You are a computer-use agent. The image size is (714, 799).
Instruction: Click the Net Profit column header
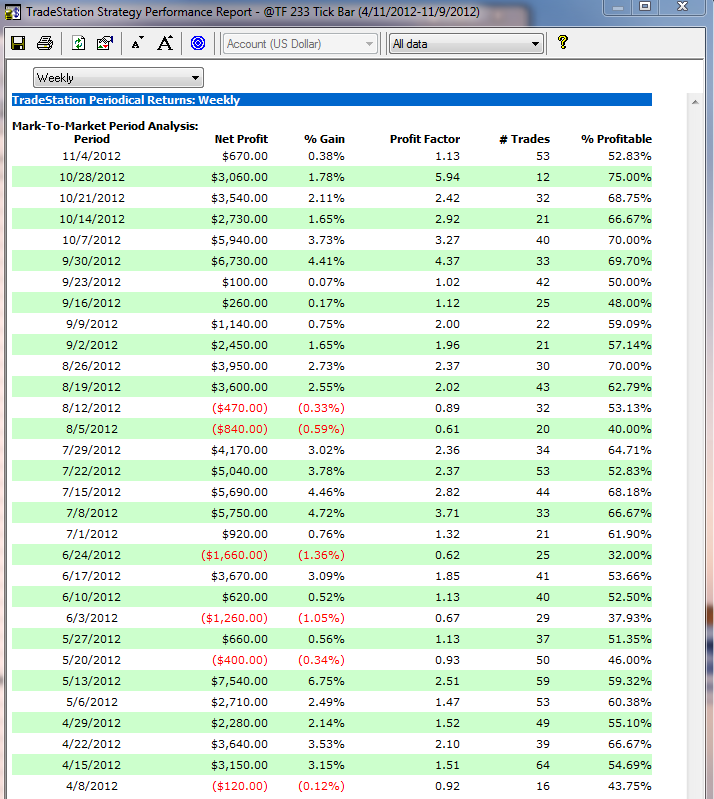(241, 139)
